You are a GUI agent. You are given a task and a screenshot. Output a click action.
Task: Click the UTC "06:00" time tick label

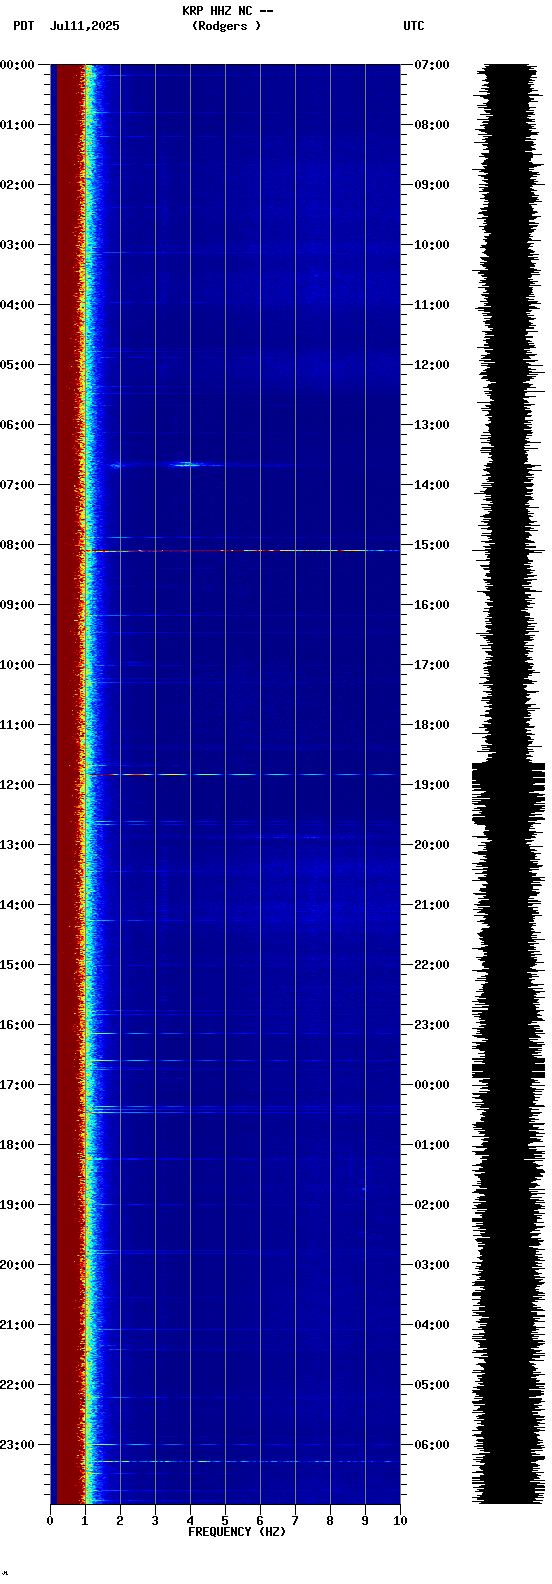coord(432,1445)
